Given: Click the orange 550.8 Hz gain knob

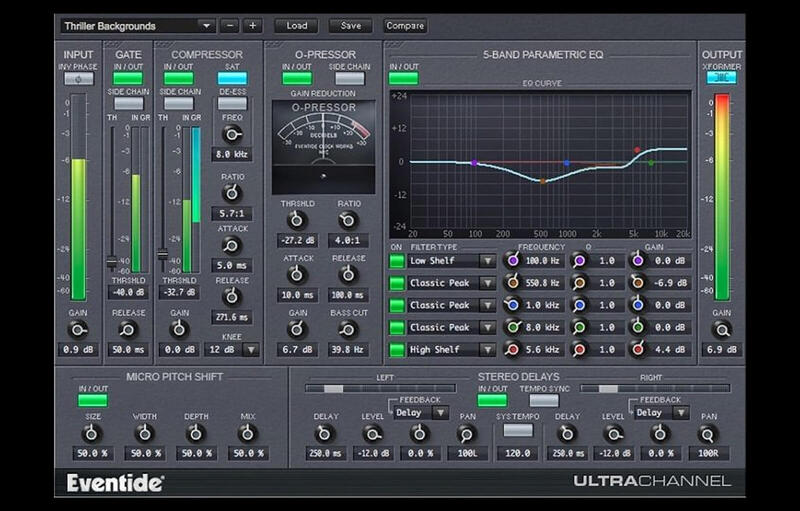Looking at the screenshot, I should (x=637, y=283).
